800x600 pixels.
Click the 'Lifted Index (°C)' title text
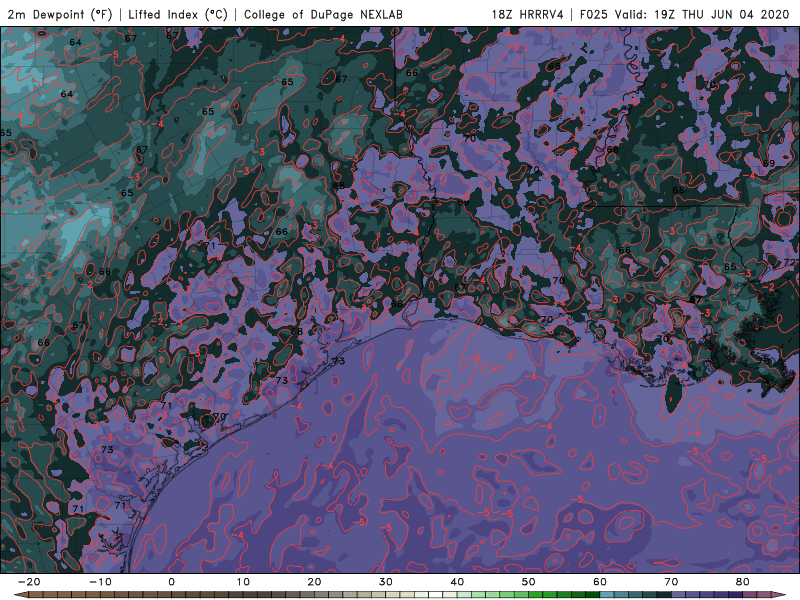178,14
